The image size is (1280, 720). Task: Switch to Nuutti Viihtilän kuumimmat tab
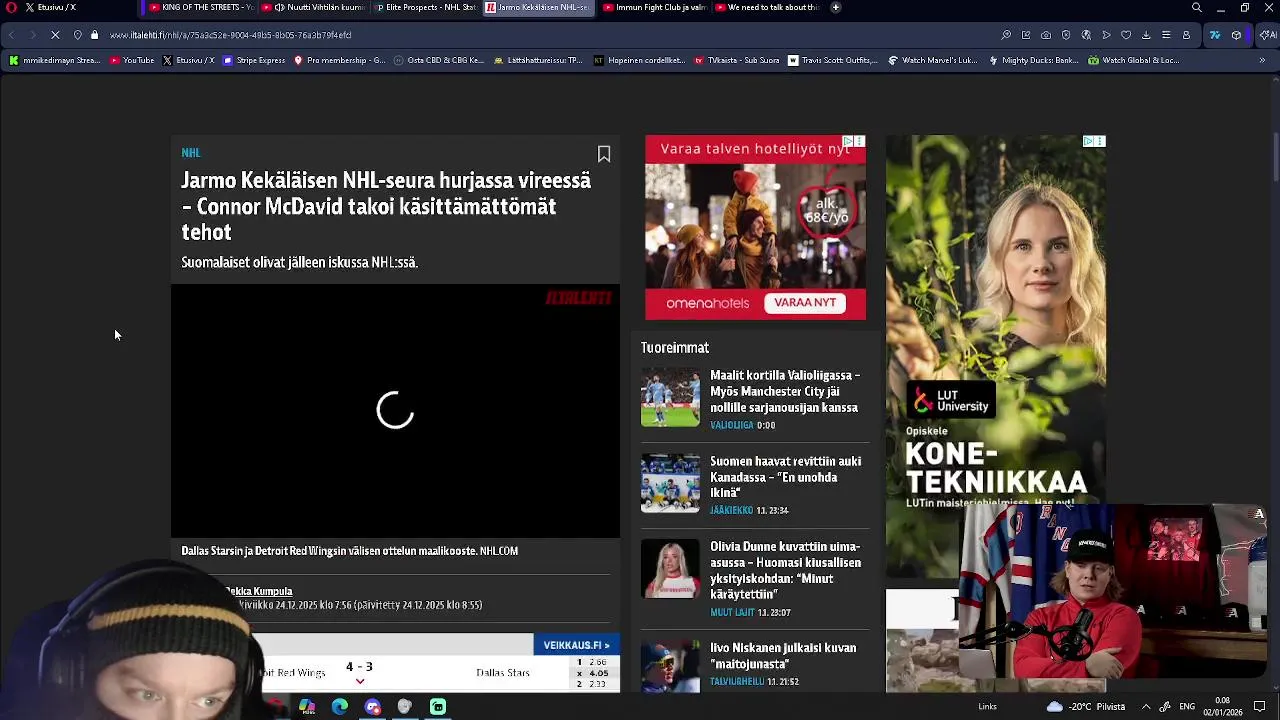tap(312, 7)
